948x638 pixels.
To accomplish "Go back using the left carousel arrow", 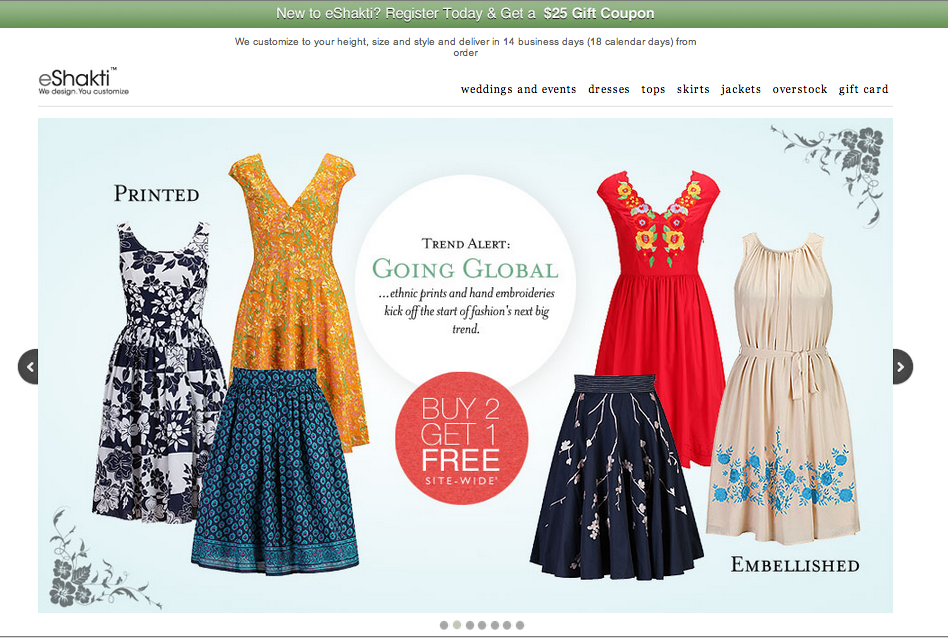I will point(30,366).
